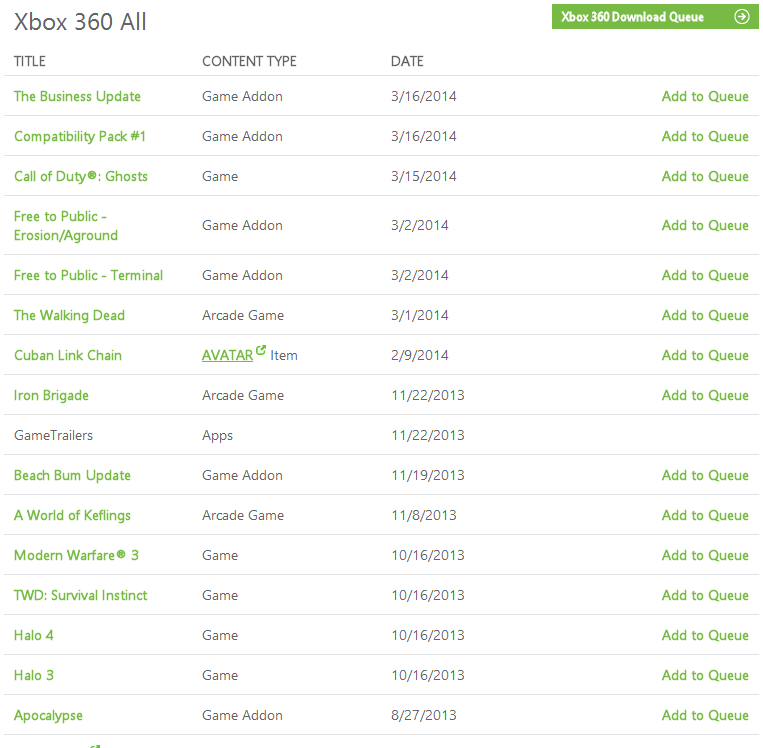763x748 pixels.
Task: Click the DATE column header
Action: pyautogui.click(x=407, y=62)
